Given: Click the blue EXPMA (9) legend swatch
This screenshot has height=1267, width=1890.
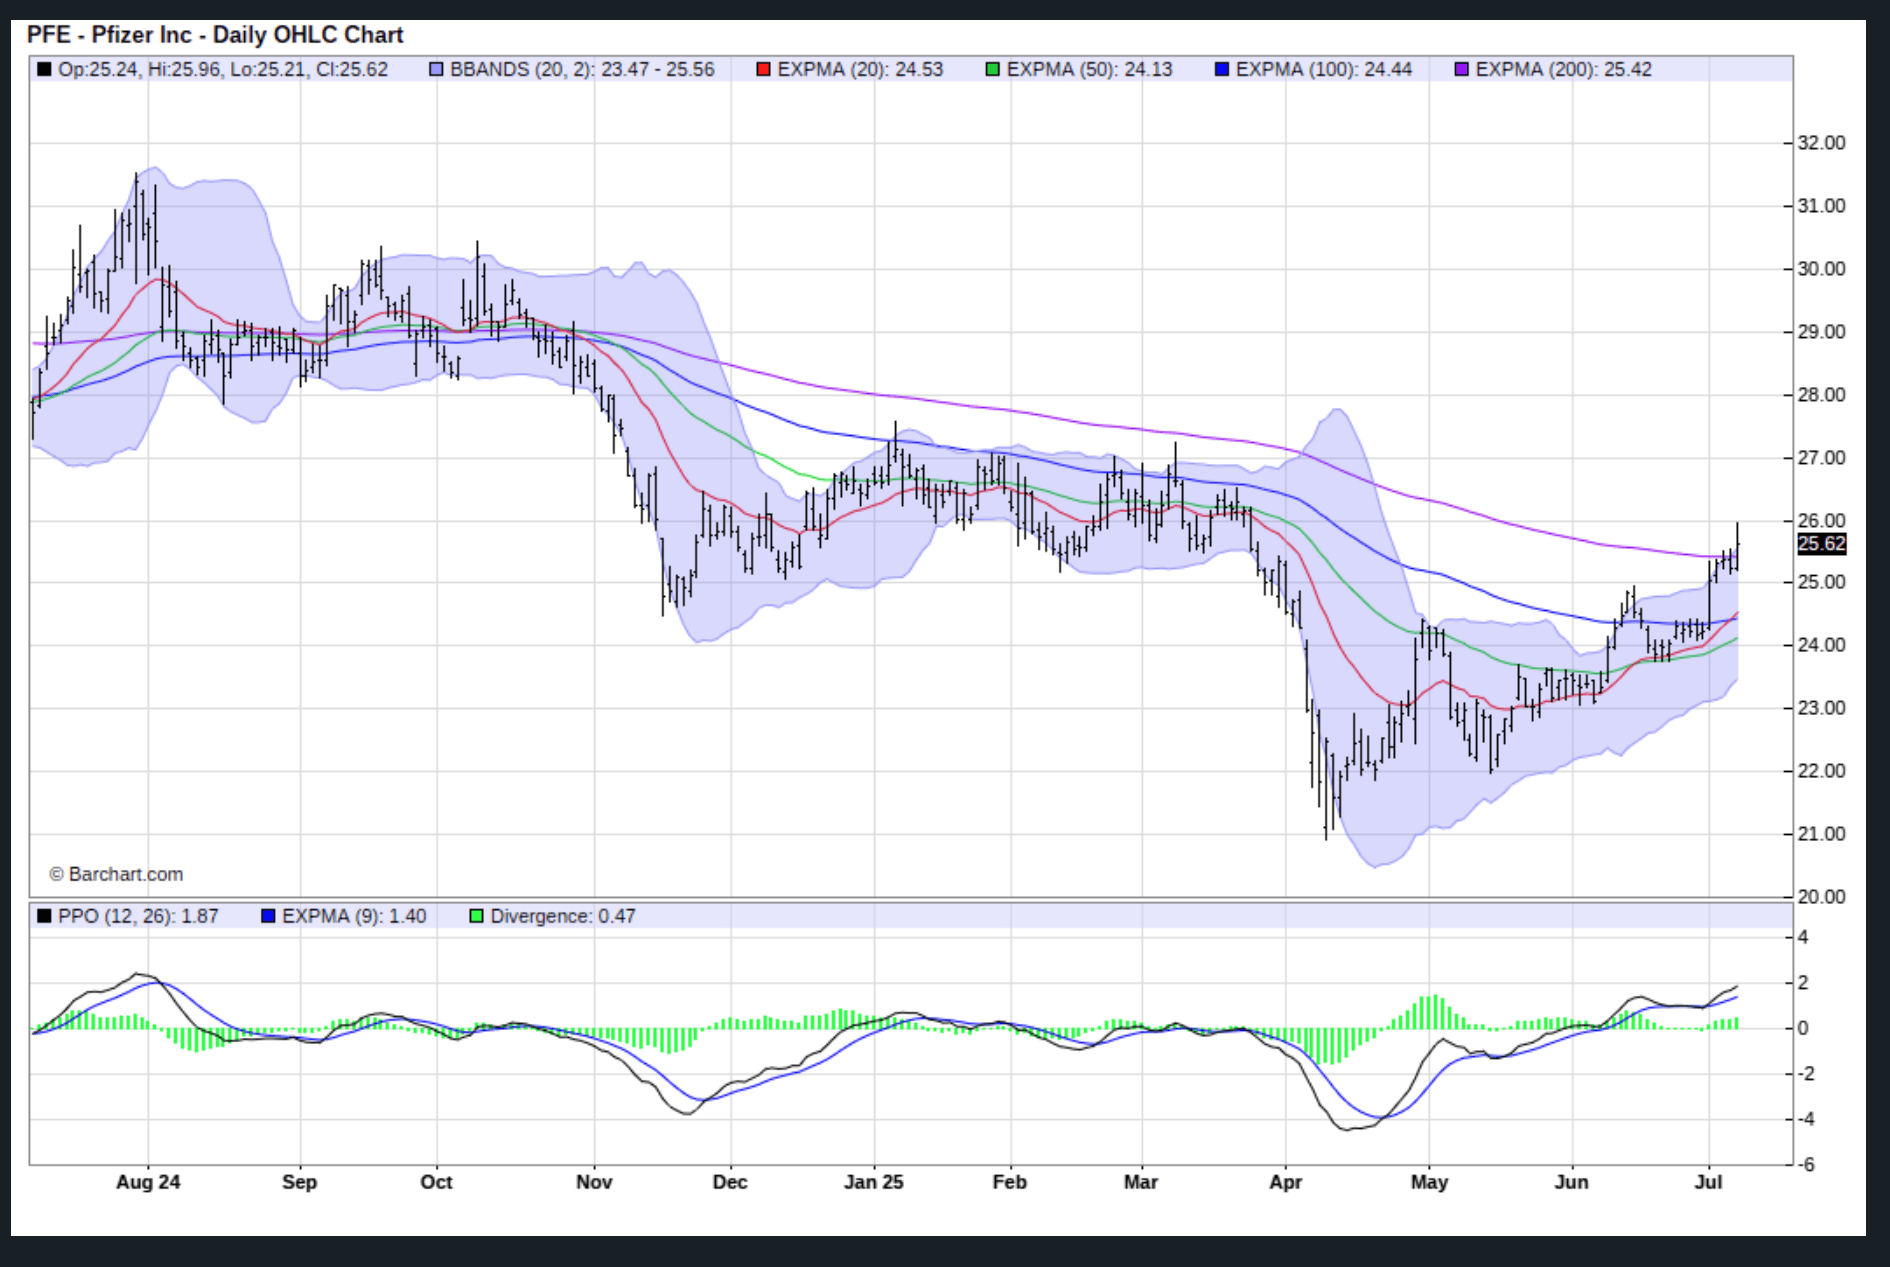Looking at the screenshot, I should click(x=268, y=916).
